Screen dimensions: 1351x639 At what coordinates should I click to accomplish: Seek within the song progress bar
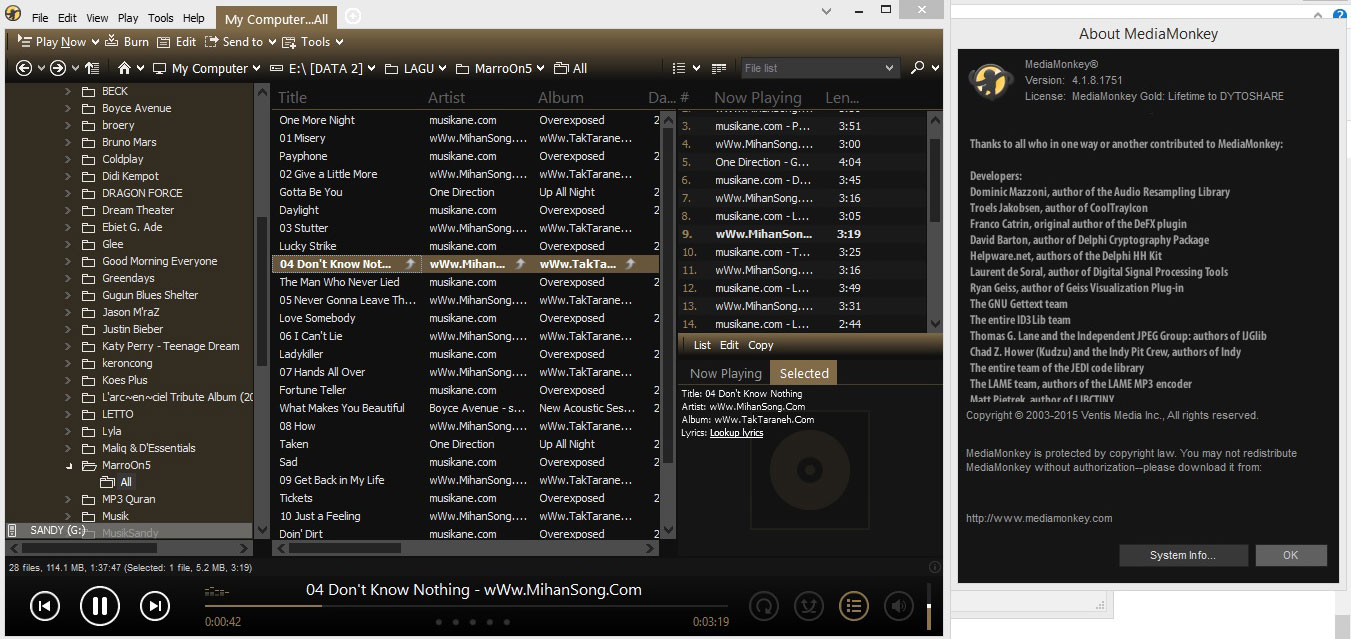click(467, 606)
